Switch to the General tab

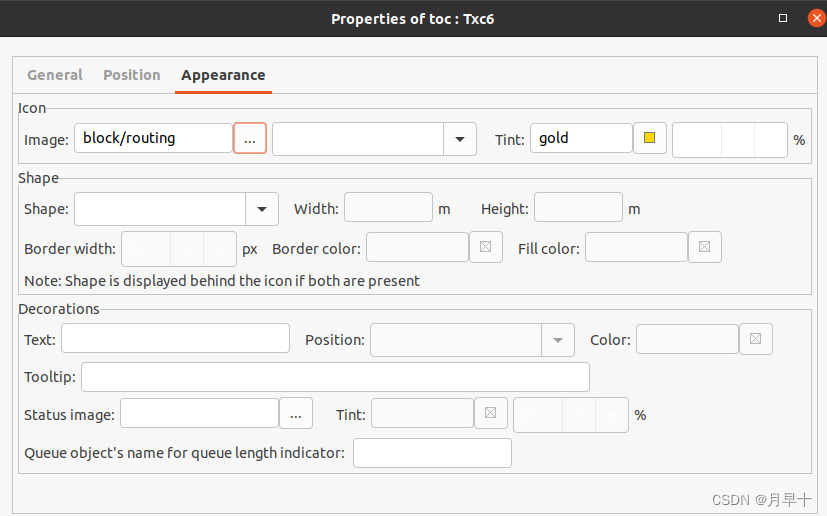(55, 75)
